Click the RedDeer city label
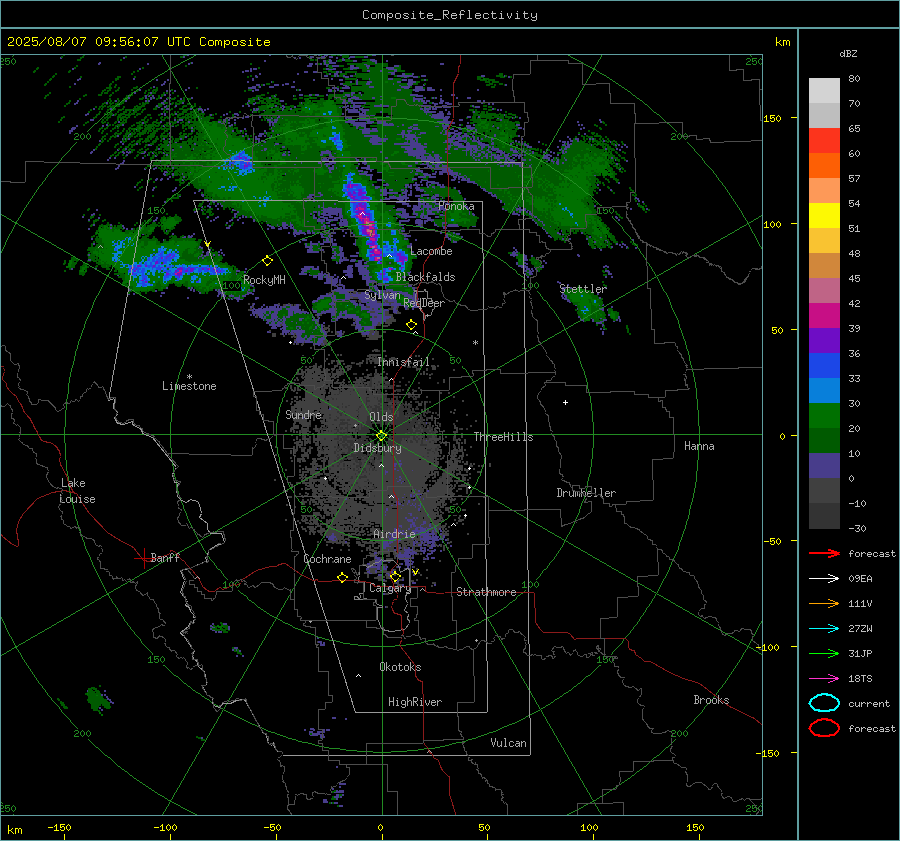This screenshot has width=900, height=841. coord(424,303)
